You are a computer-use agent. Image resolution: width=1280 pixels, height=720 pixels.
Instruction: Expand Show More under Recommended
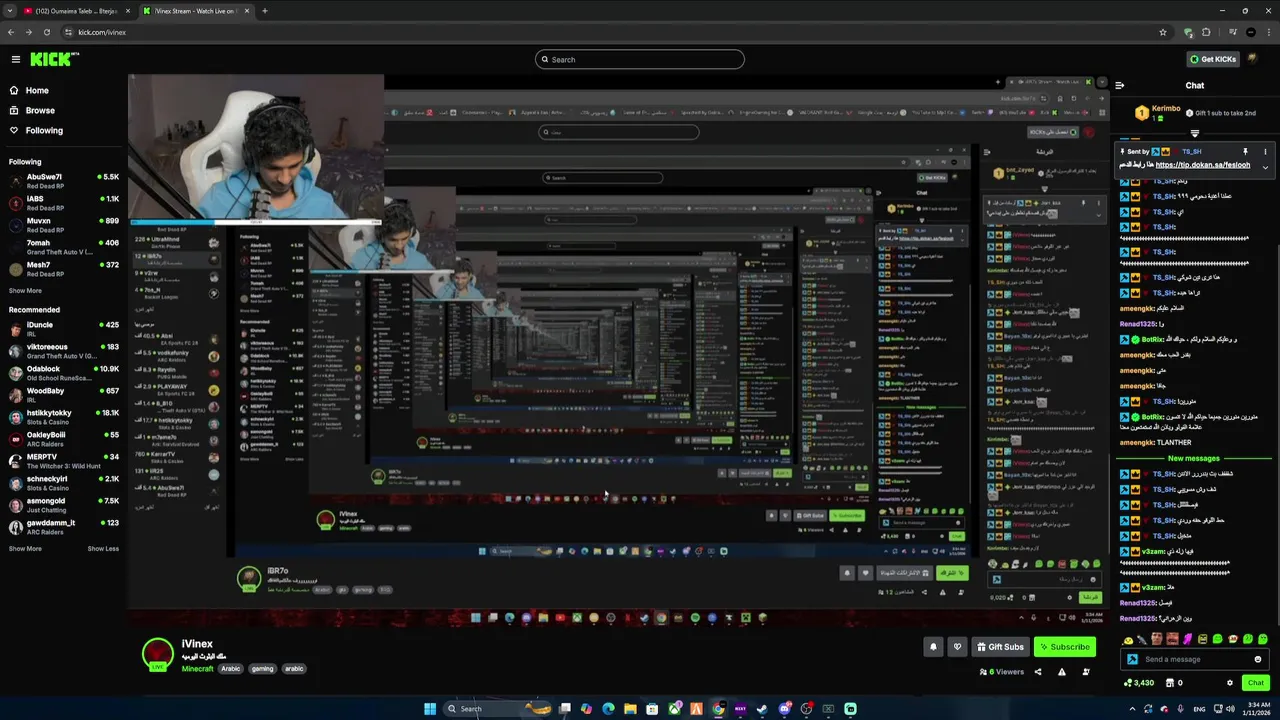26,549
